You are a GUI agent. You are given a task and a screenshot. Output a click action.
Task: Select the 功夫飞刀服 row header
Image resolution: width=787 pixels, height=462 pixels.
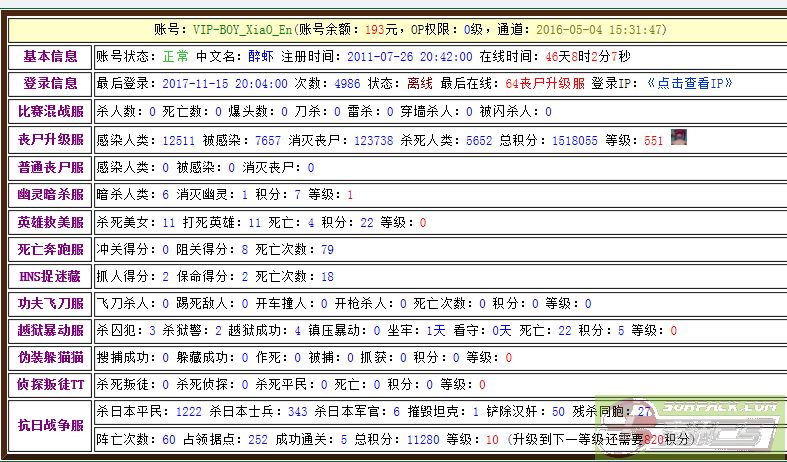(x=50, y=304)
